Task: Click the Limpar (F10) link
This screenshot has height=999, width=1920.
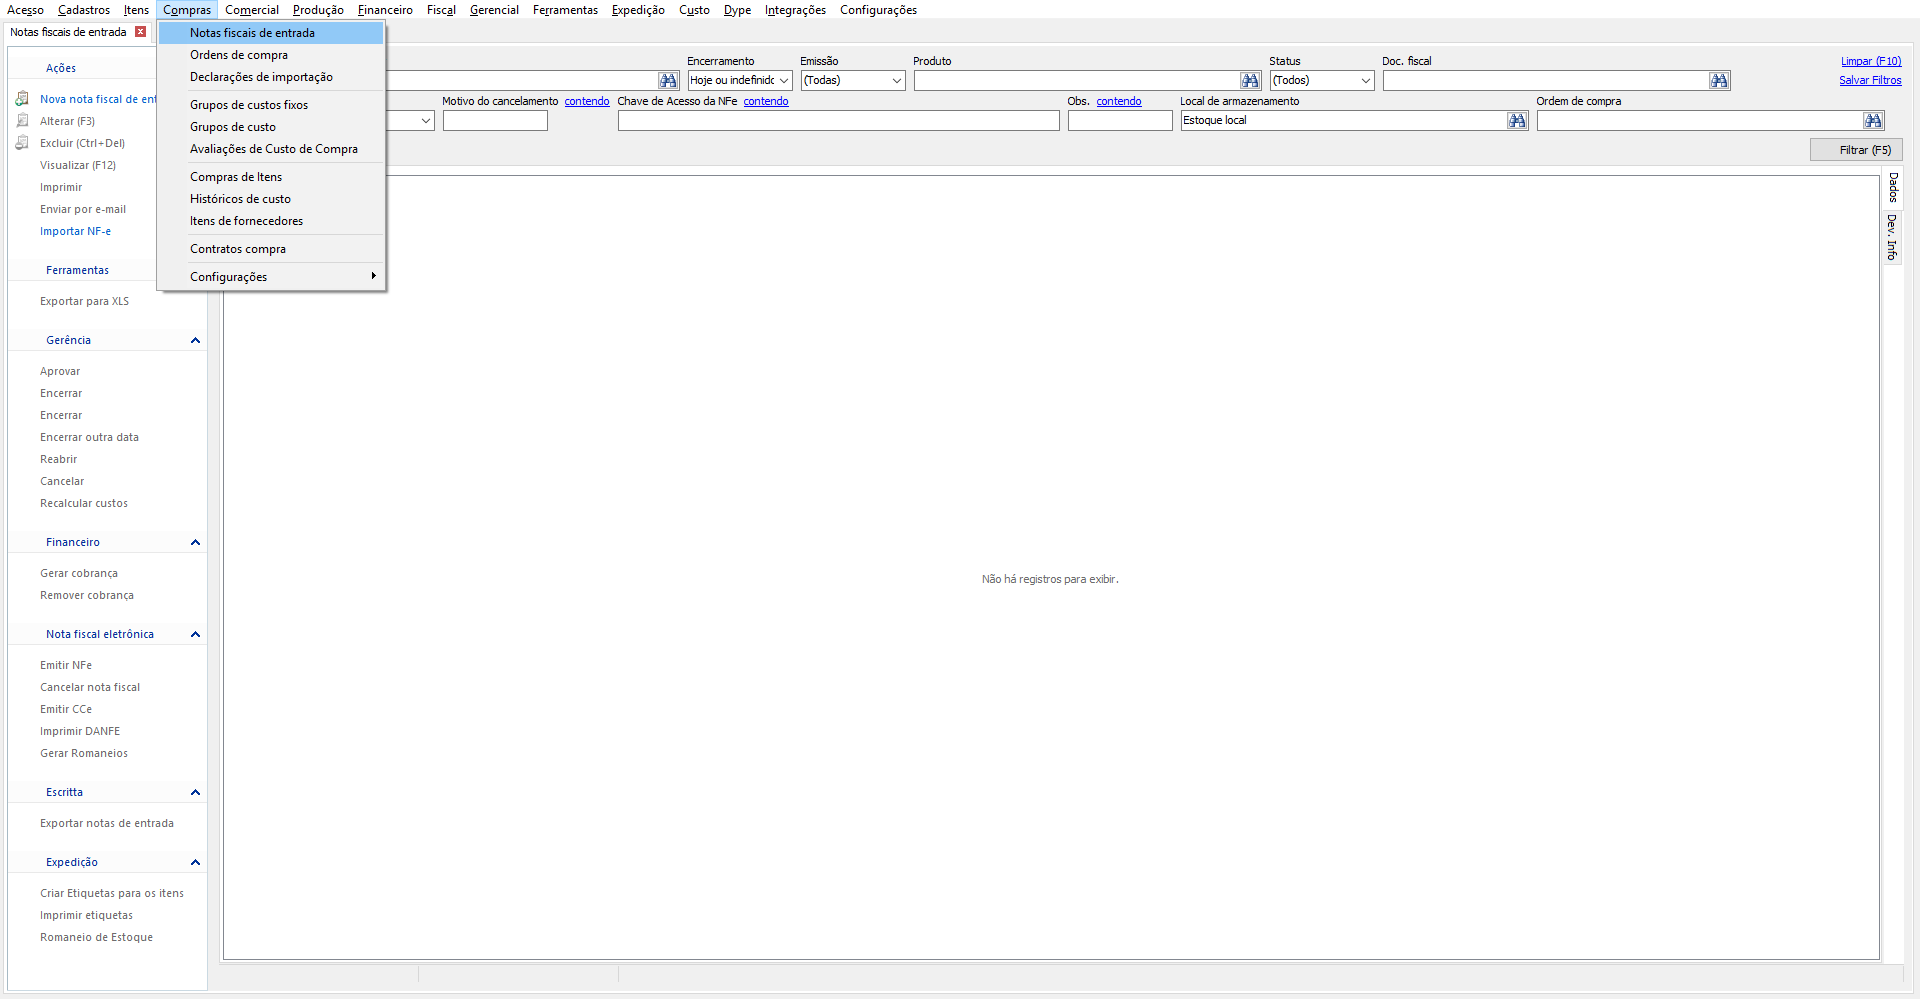Action: 1871,61
